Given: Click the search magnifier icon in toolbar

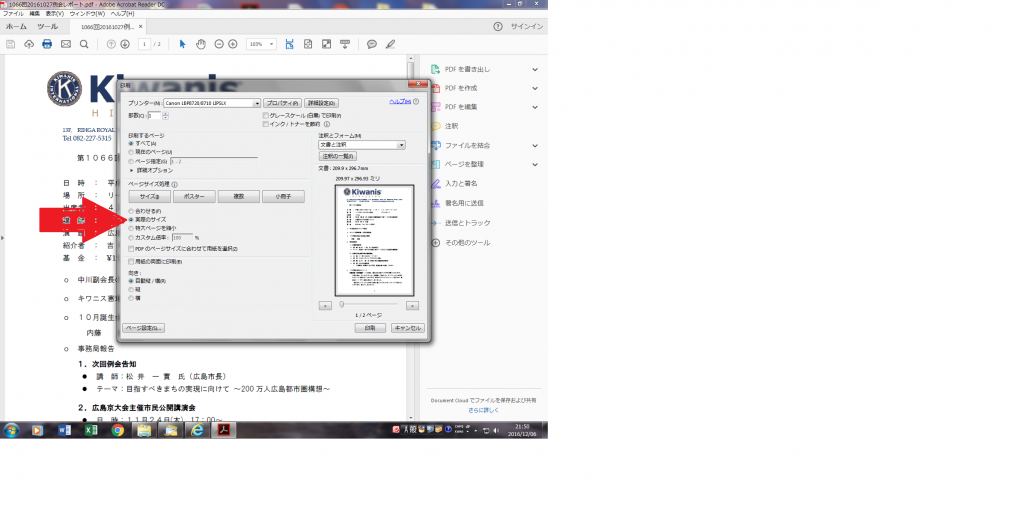Looking at the screenshot, I should coord(84,44).
